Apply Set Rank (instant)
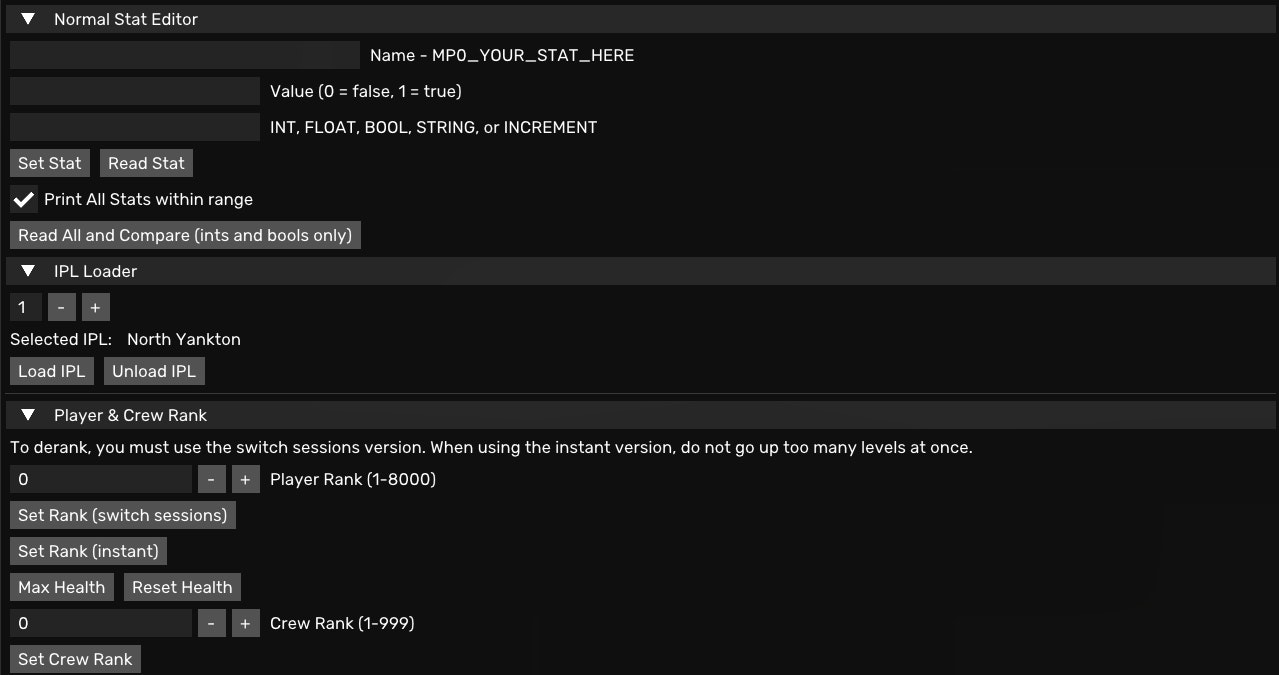The width and height of the screenshot is (1279, 675). coord(88,551)
